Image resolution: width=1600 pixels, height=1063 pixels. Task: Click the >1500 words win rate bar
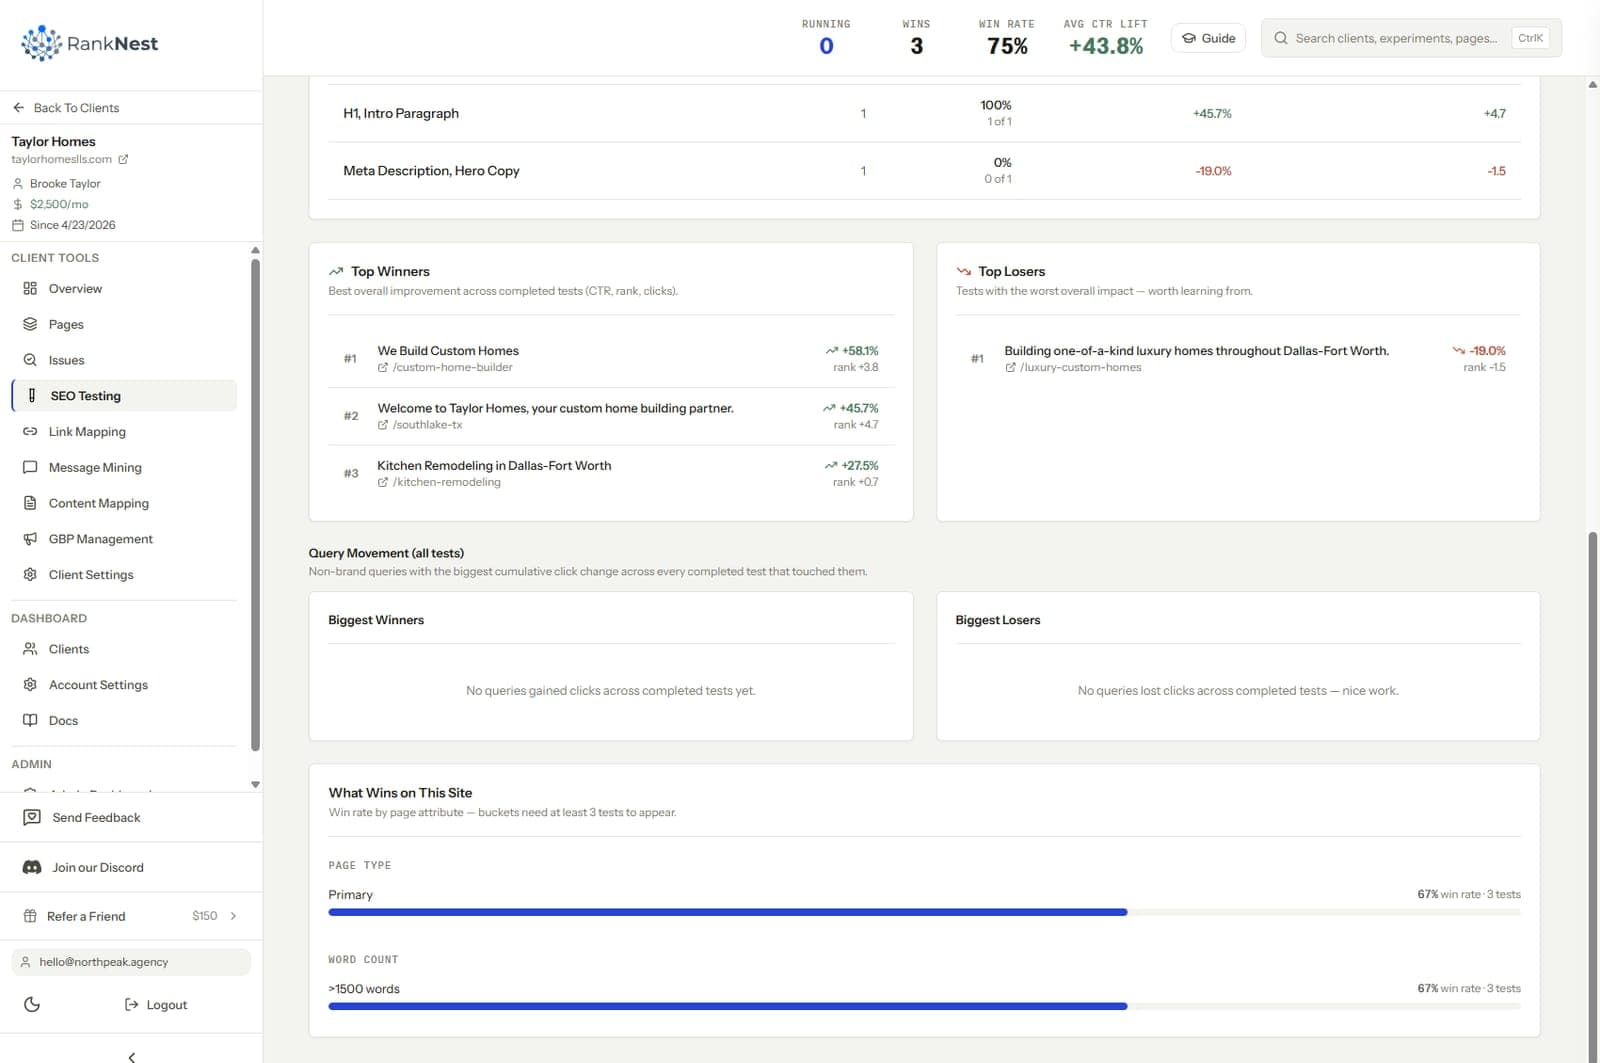point(924,1006)
